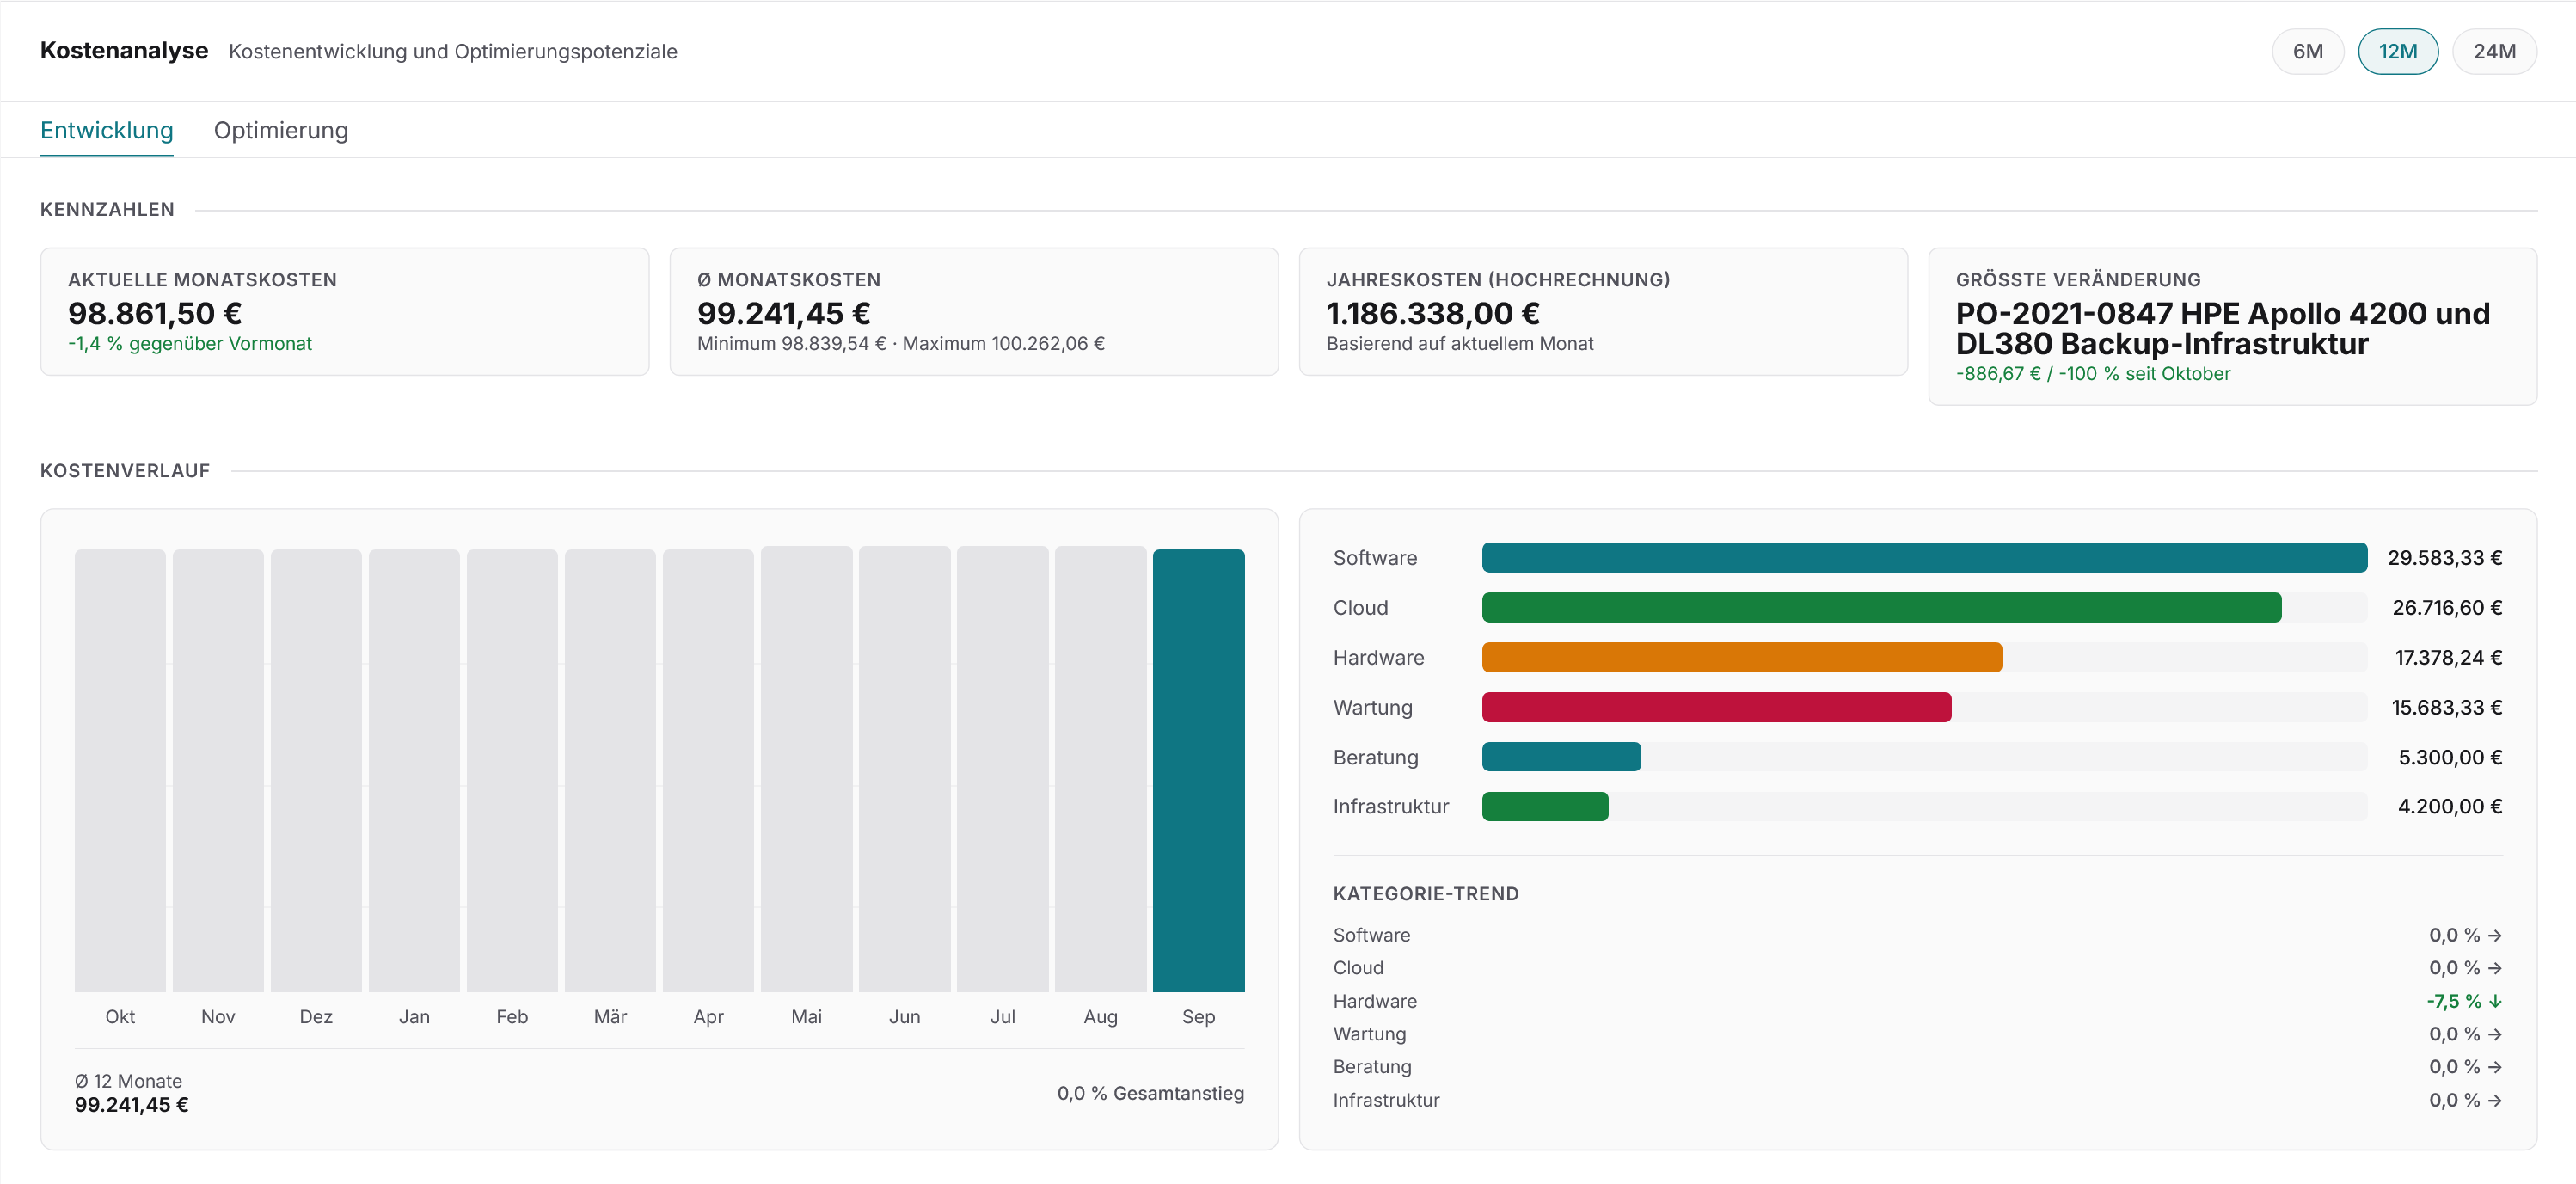
Task: Click the Kostenanalyse page title
Action: pos(124,50)
